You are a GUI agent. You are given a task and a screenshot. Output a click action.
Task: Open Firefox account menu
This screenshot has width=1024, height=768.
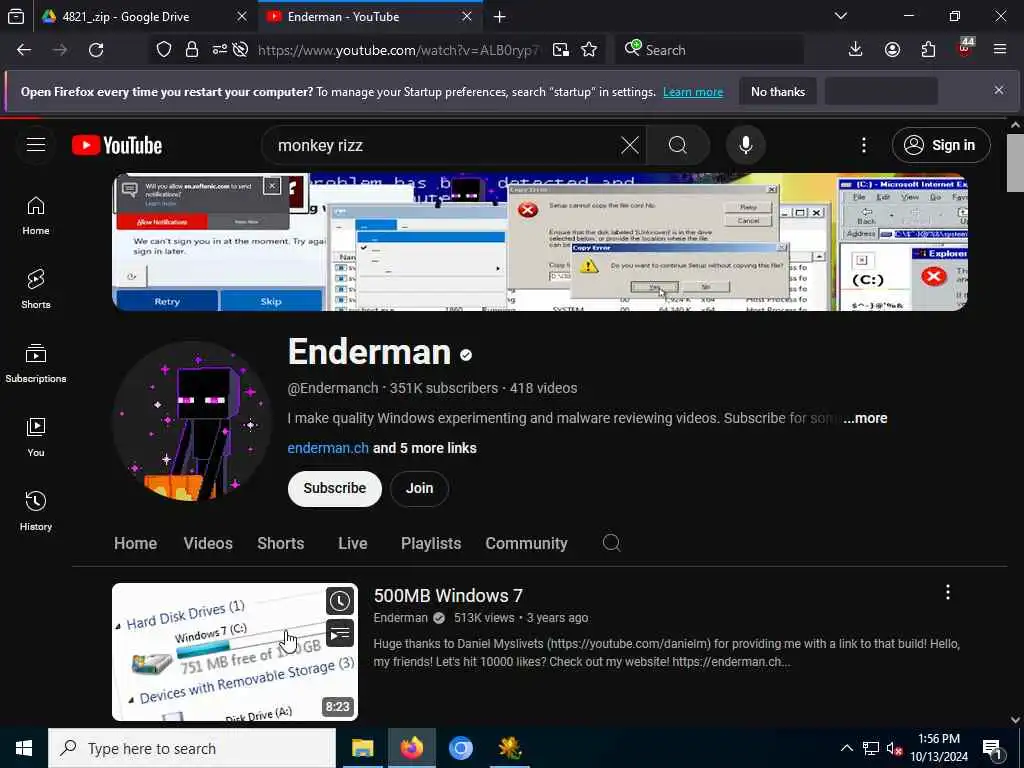[892, 50]
